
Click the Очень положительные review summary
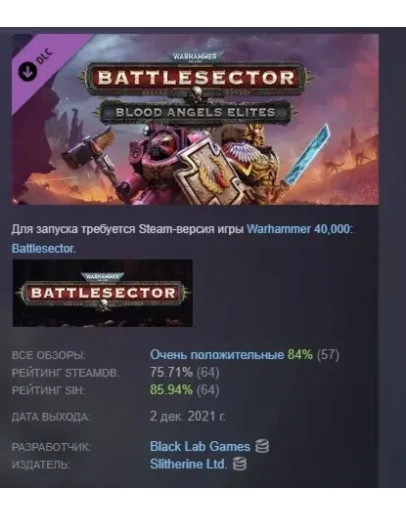tap(217, 355)
